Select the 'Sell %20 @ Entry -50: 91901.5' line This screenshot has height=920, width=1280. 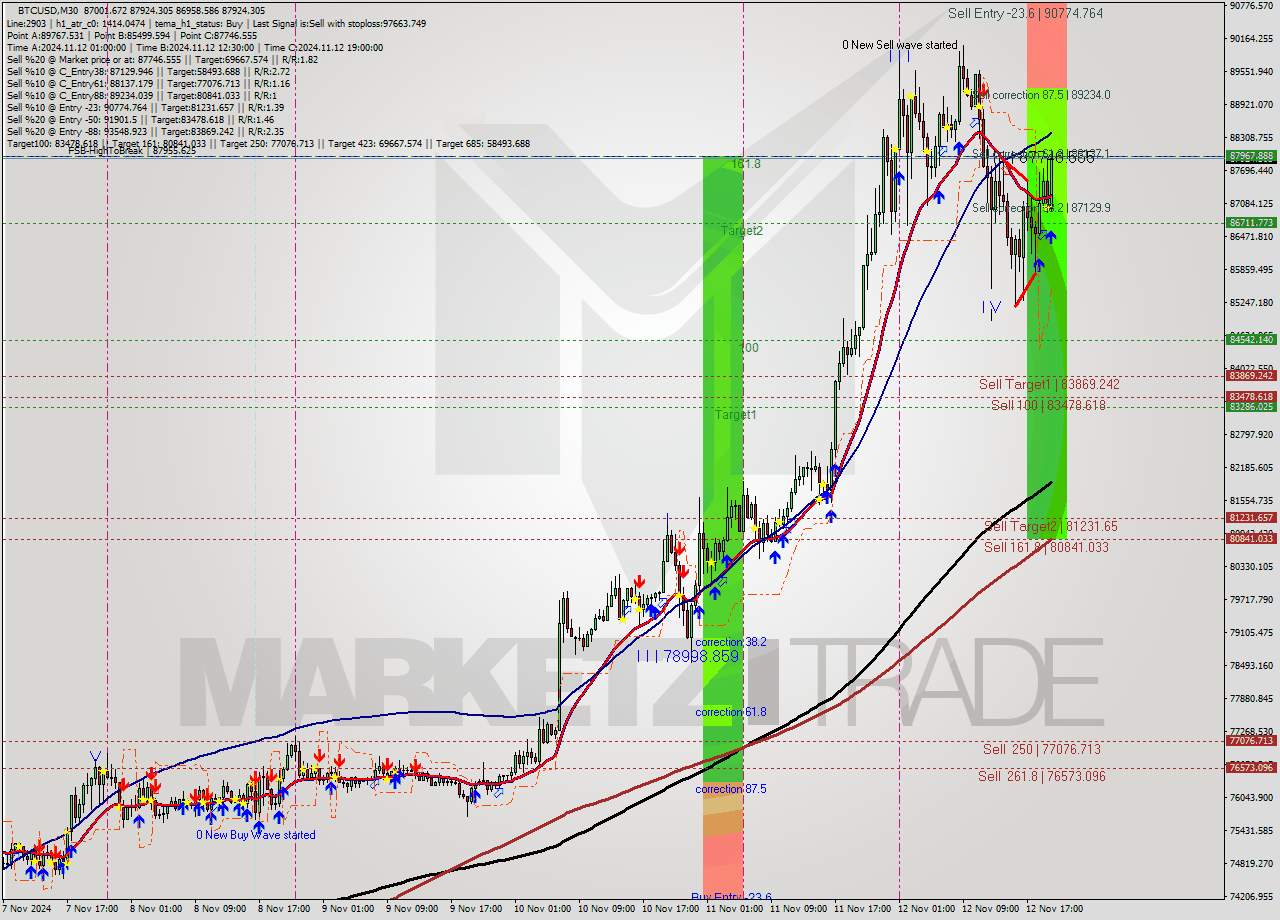click(142, 120)
